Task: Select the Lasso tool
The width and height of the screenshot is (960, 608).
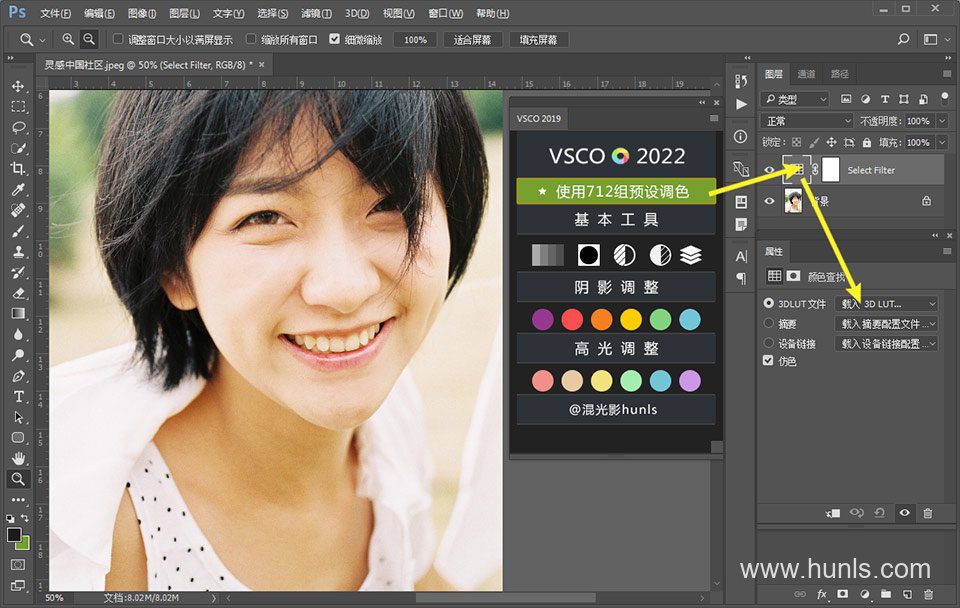Action: (18, 128)
